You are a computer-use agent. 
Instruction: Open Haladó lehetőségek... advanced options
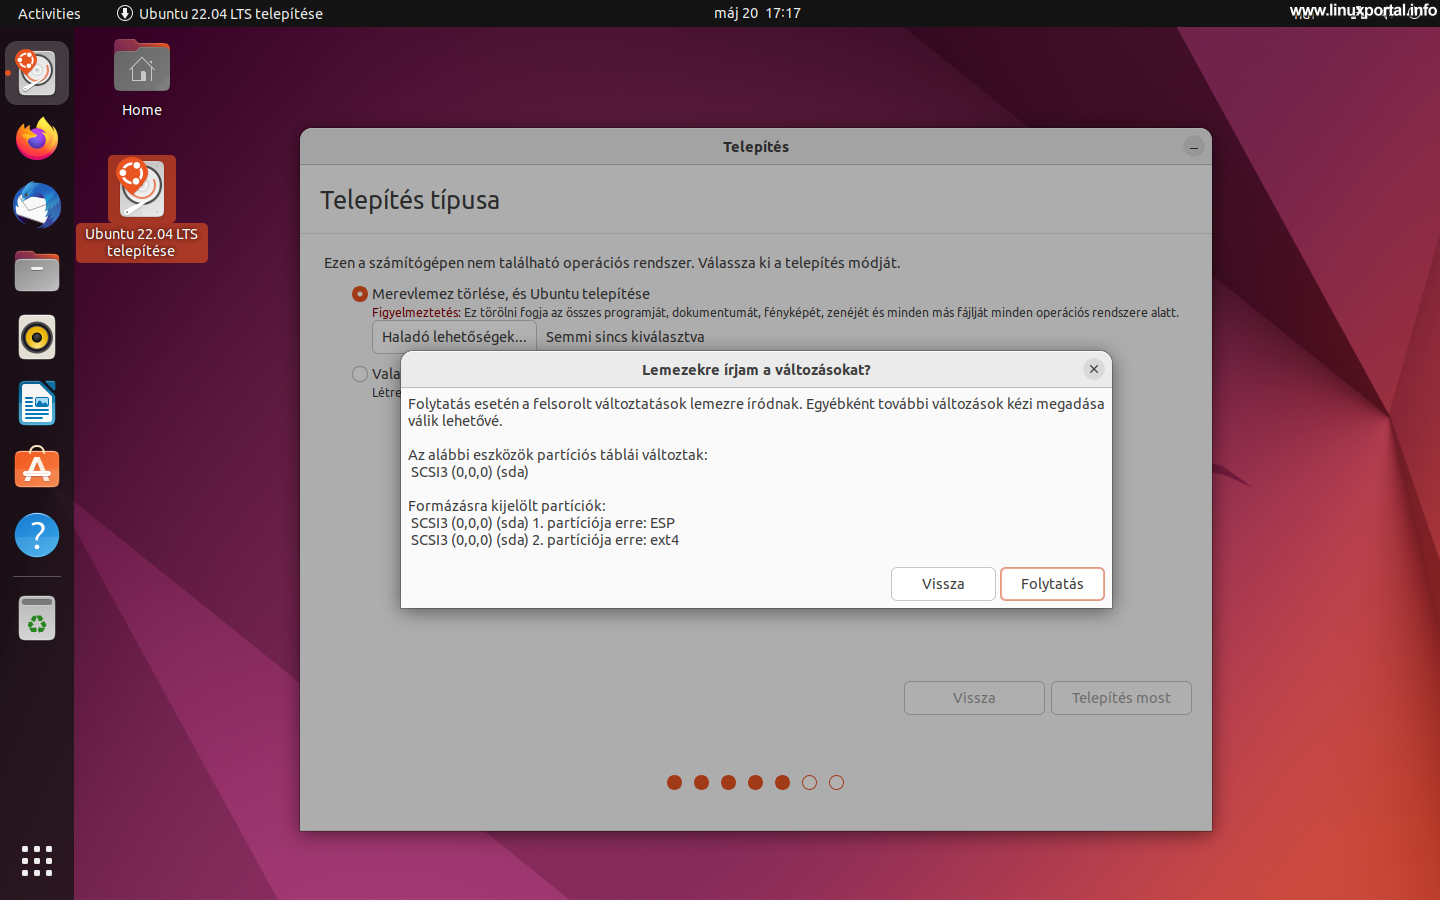[454, 337]
